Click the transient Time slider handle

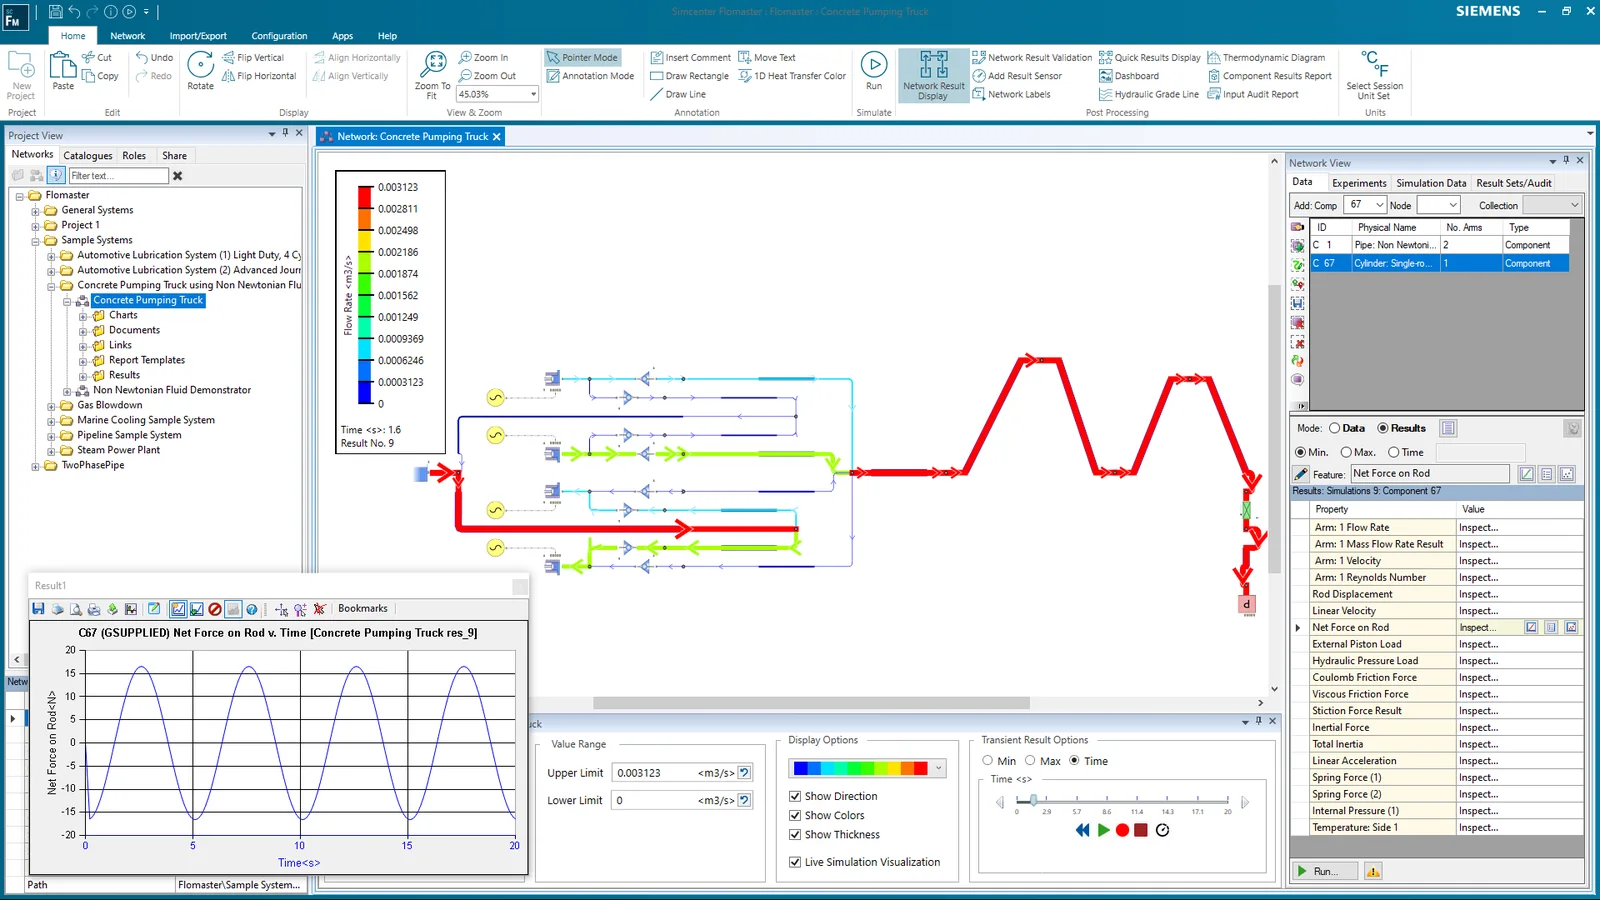1033,800
